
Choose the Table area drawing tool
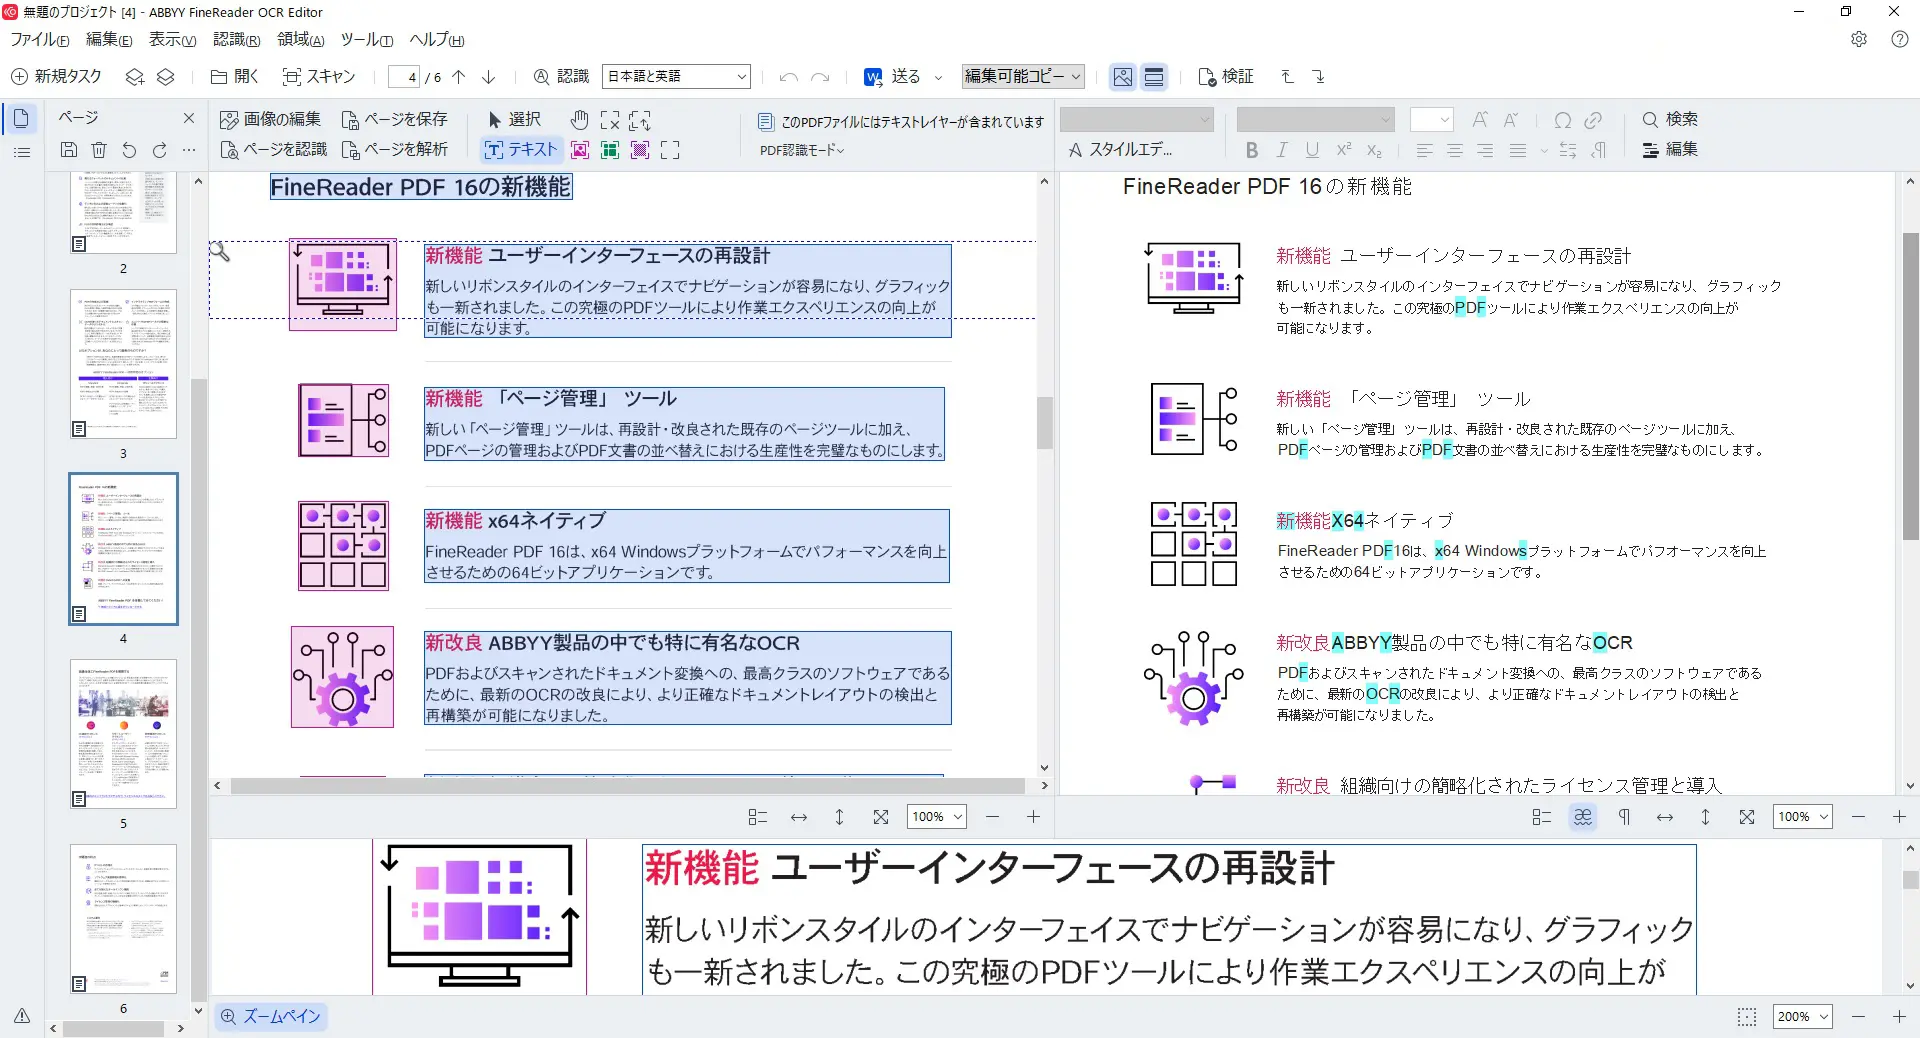point(610,150)
